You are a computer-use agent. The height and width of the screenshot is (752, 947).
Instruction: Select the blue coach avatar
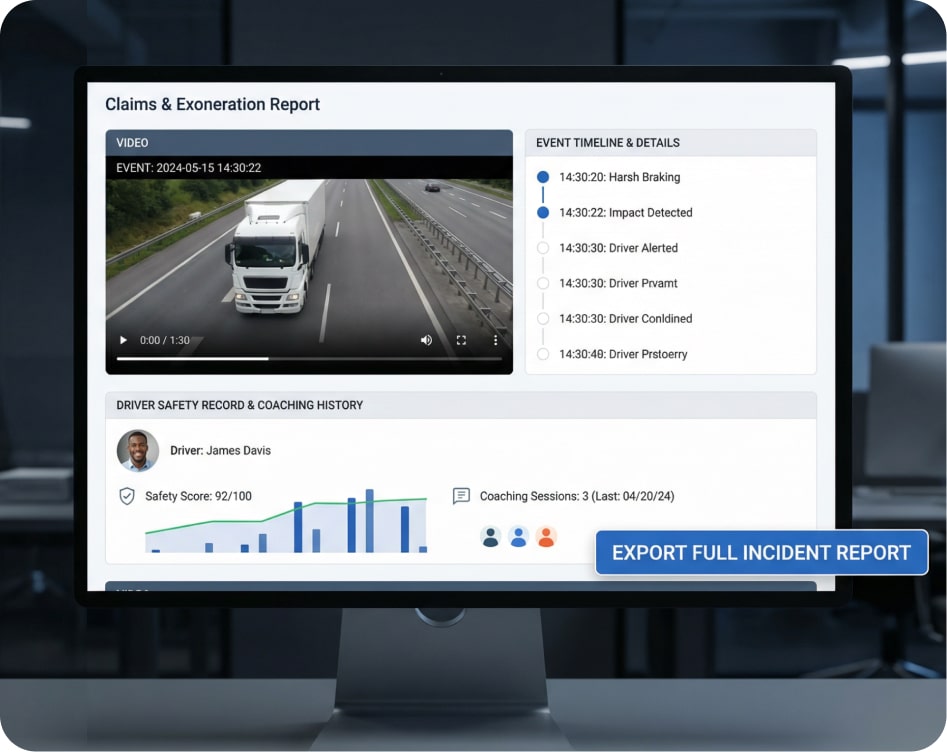[x=518, y=537]
